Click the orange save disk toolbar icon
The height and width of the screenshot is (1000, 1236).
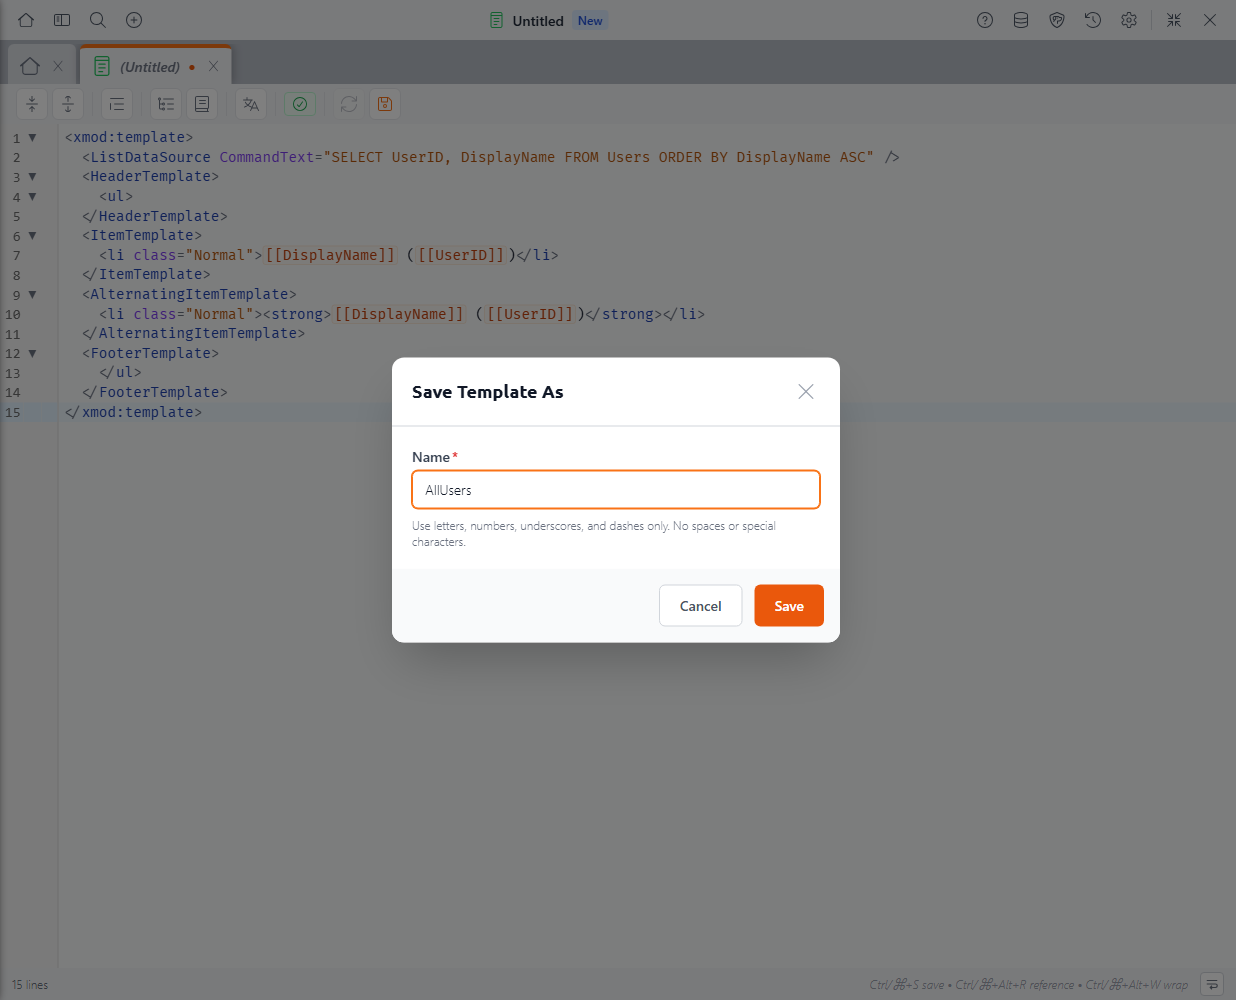click(x=385, y=104)
